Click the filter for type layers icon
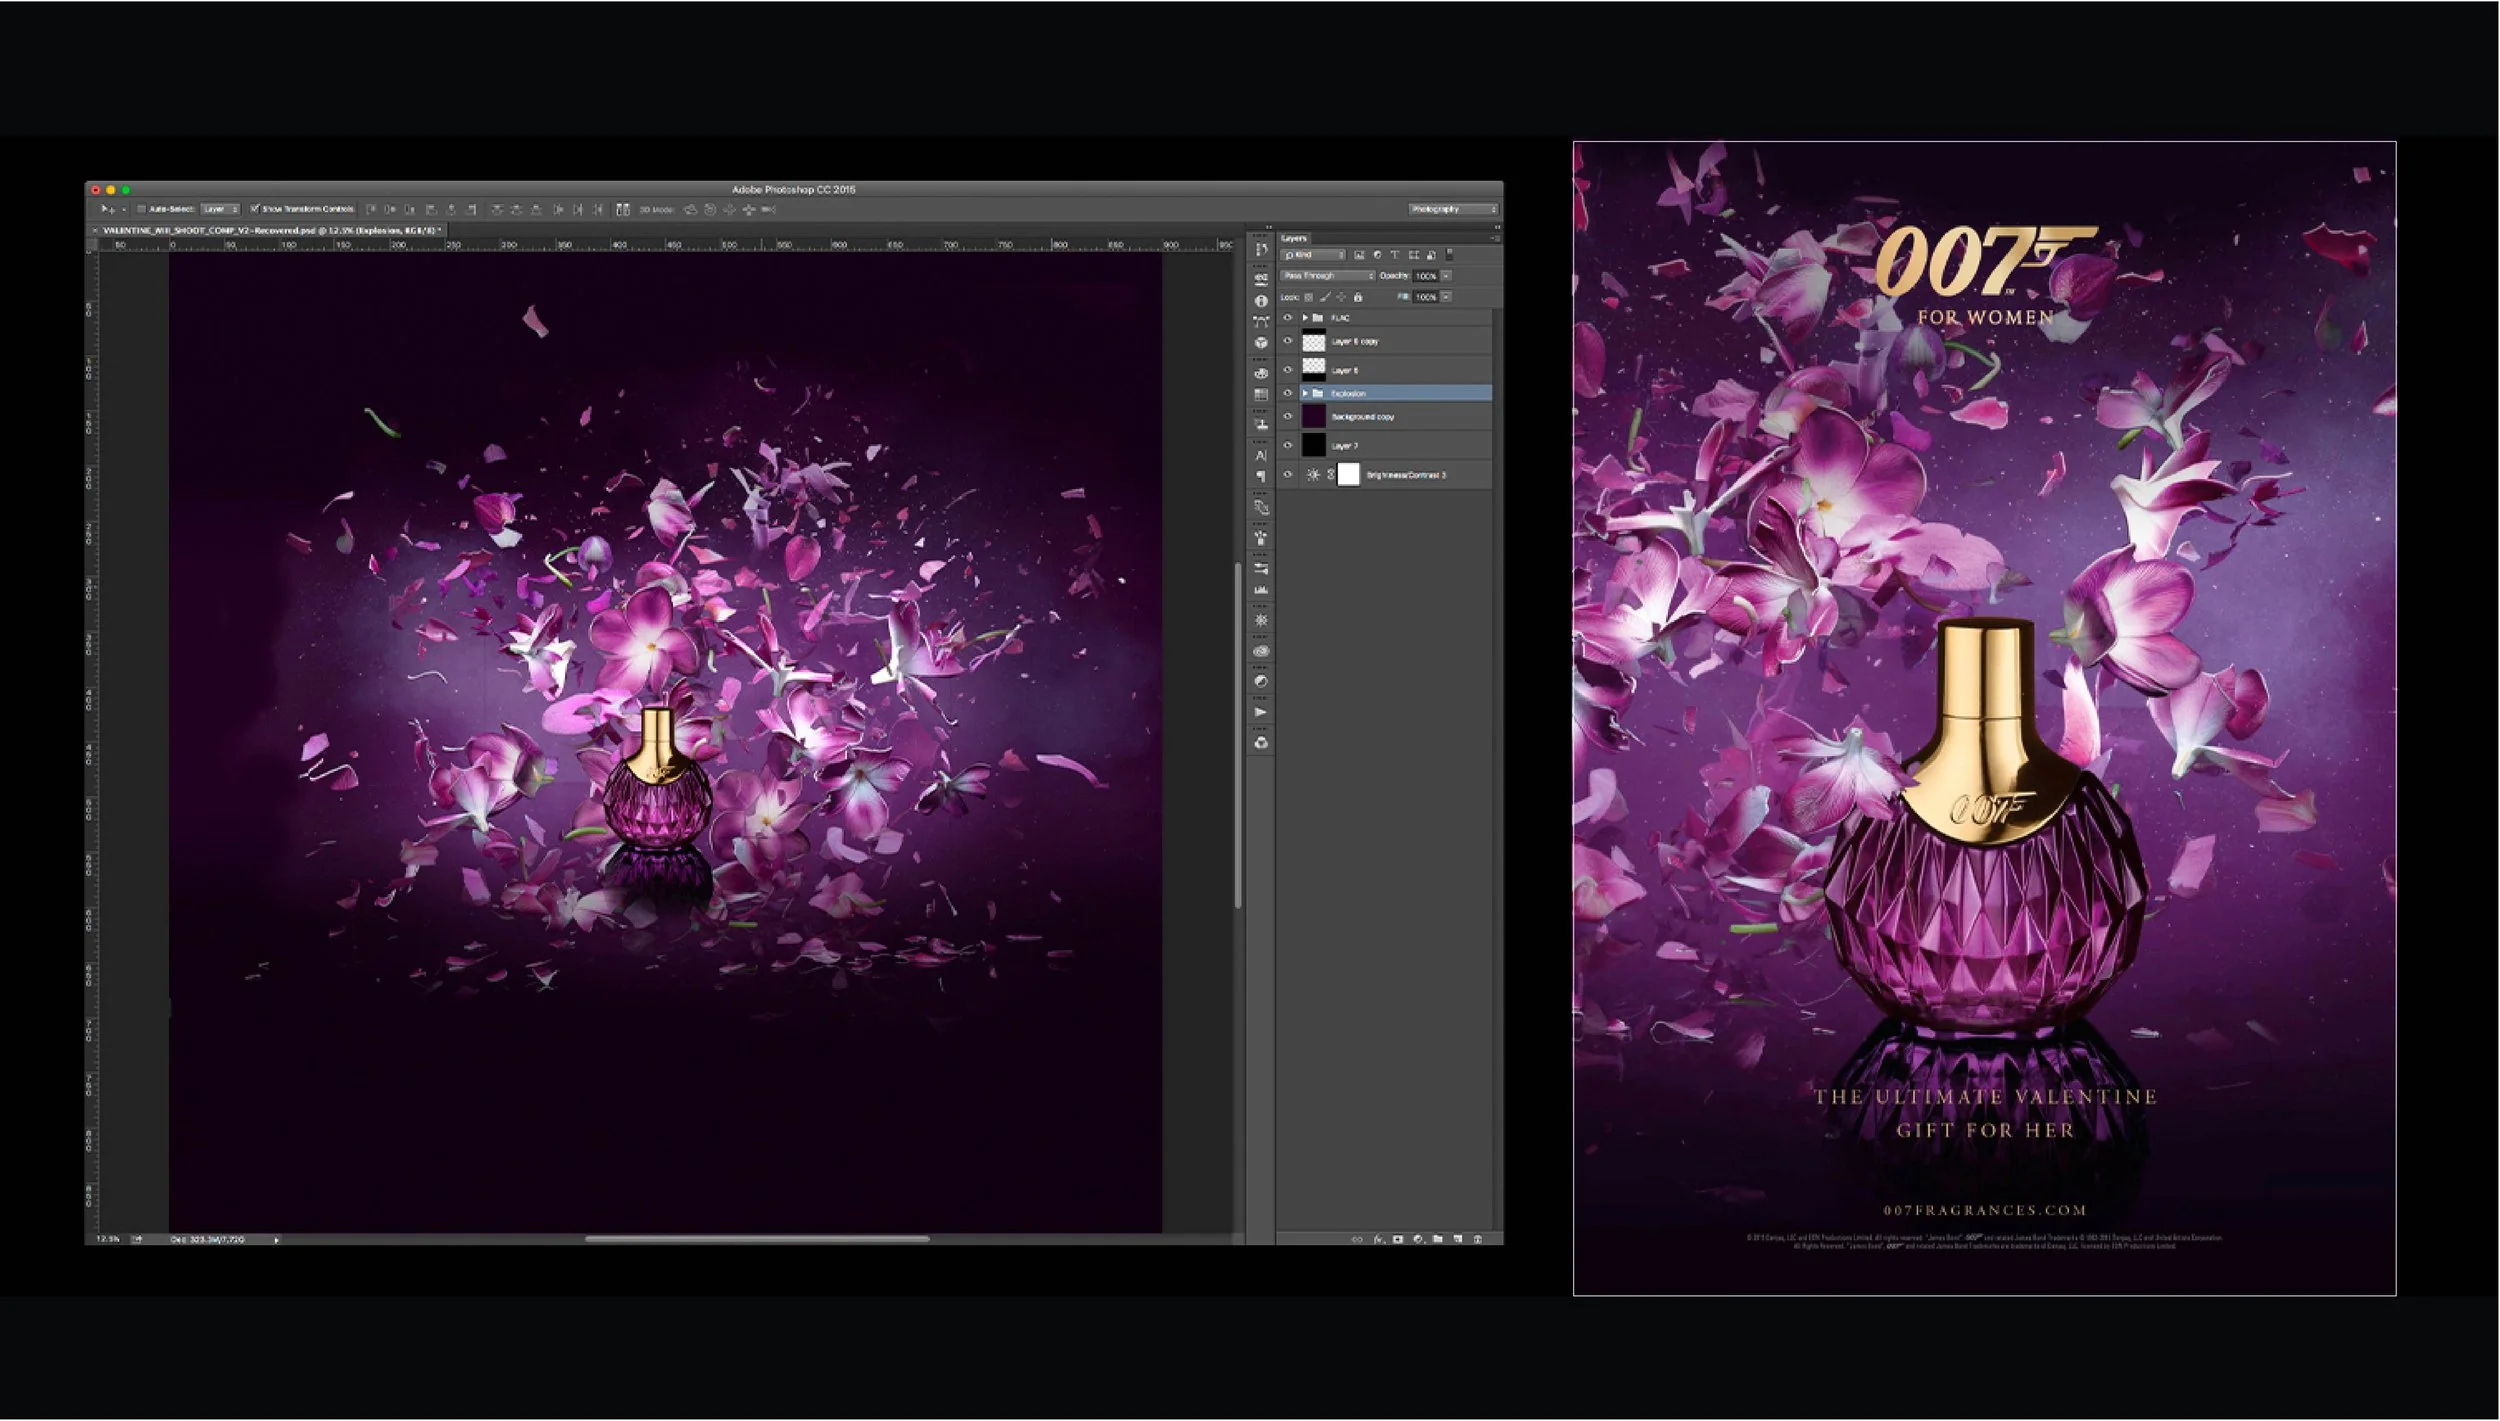This screenshot has width=2500, height=1421. pyautogui.click(x=1395, y=255)
